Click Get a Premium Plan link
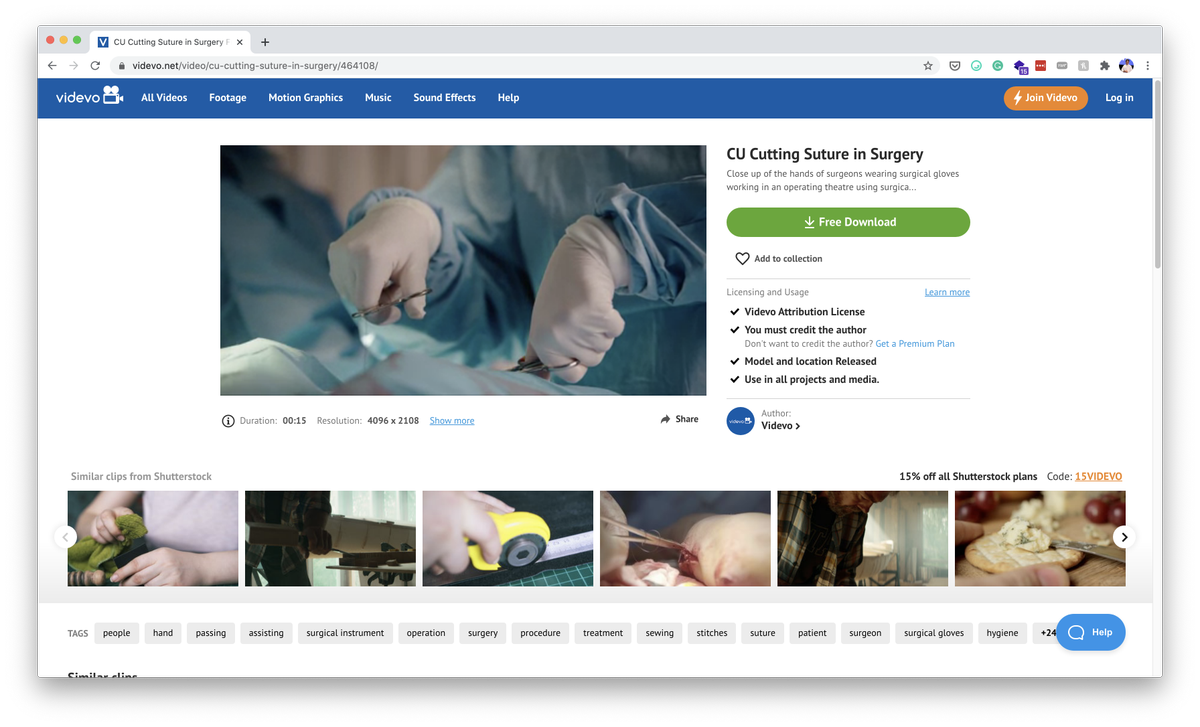1200x727 pixels. point(915,344)
